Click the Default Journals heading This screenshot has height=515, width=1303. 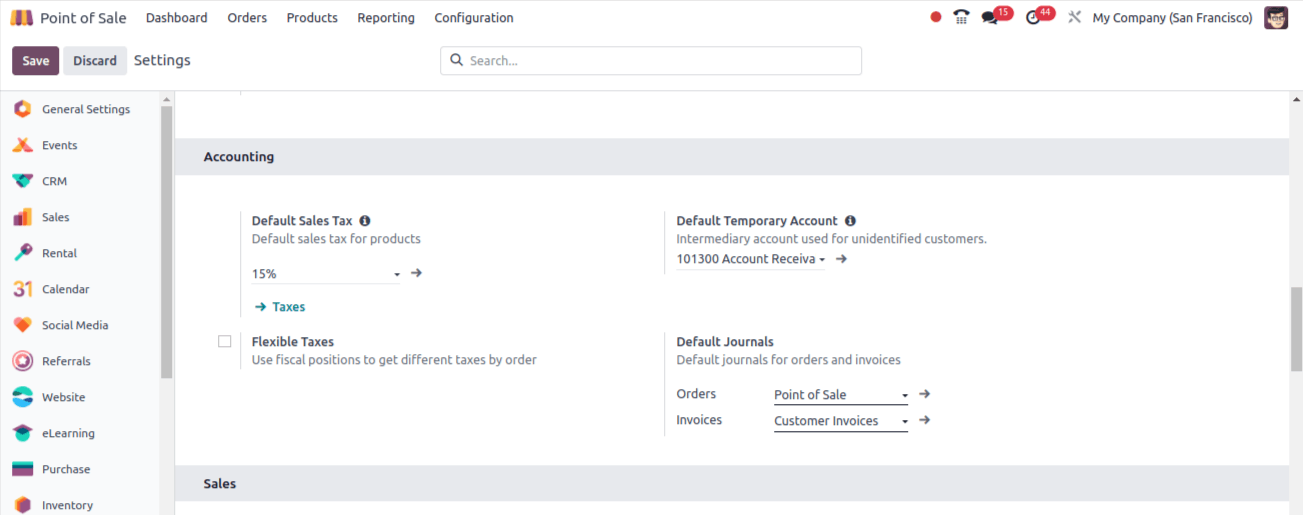tap(725, 342)
